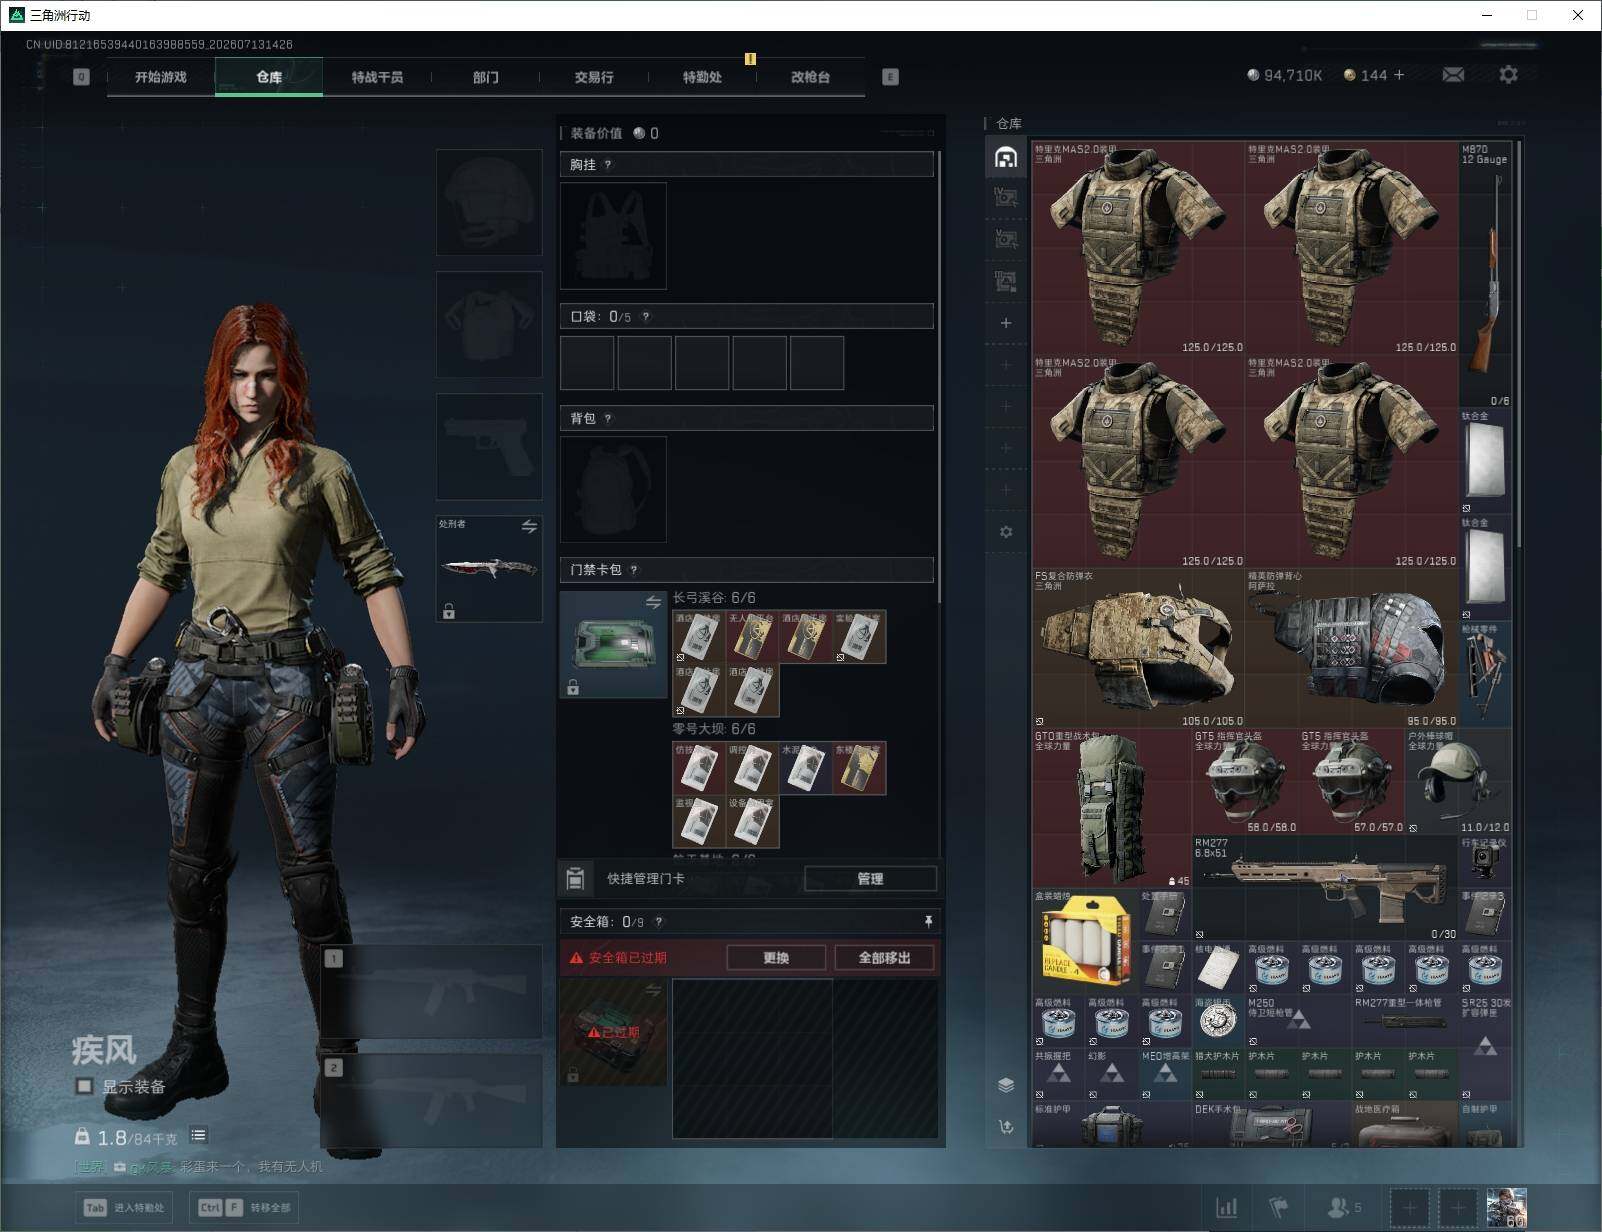Select the 精英防弹背心 vest item
This screenshot has width=1602, height=1232.
(x=1352, y=648)
